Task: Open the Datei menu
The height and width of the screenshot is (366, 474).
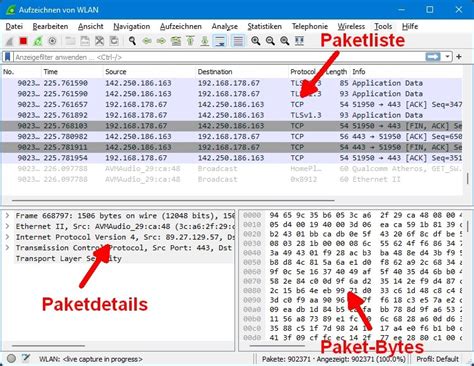Action: pyautogui.click(x=14, y=26)
